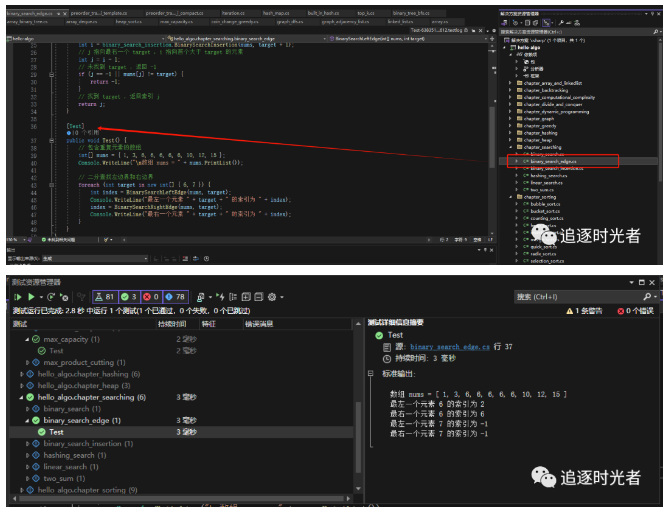The width and height of the screenshot is (668, 510).
Task: Click the Solution Explorer home/switch views icon
Action: [505, 23]
